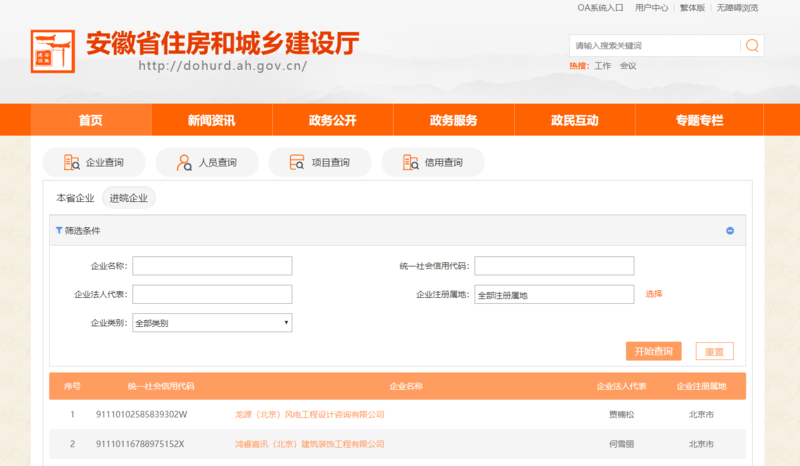Viewport: 800px width, 466px height.
Task: Click the 人员查询 person icon
Action: click(x=184, y=162)
